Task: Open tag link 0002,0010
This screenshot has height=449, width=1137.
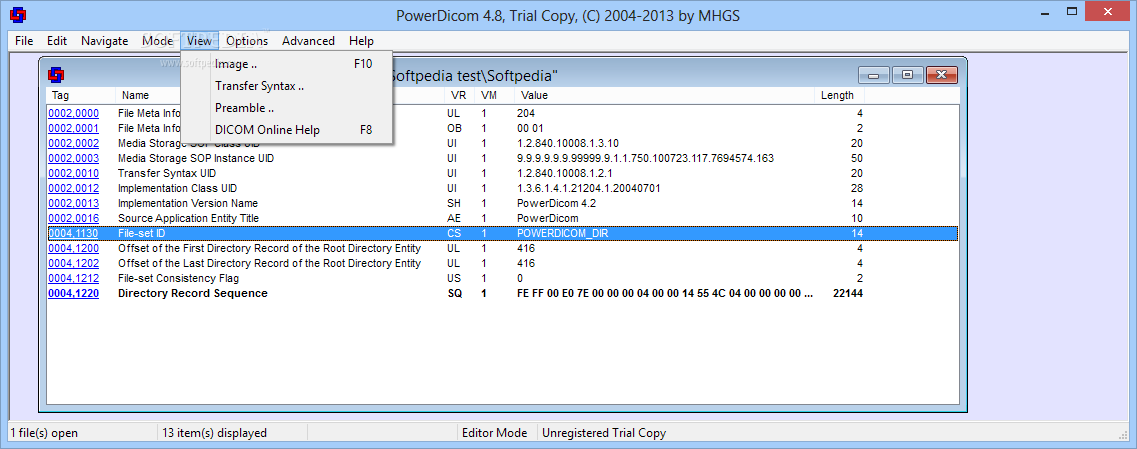Action: pyautogui.click(x=73, y=173)
